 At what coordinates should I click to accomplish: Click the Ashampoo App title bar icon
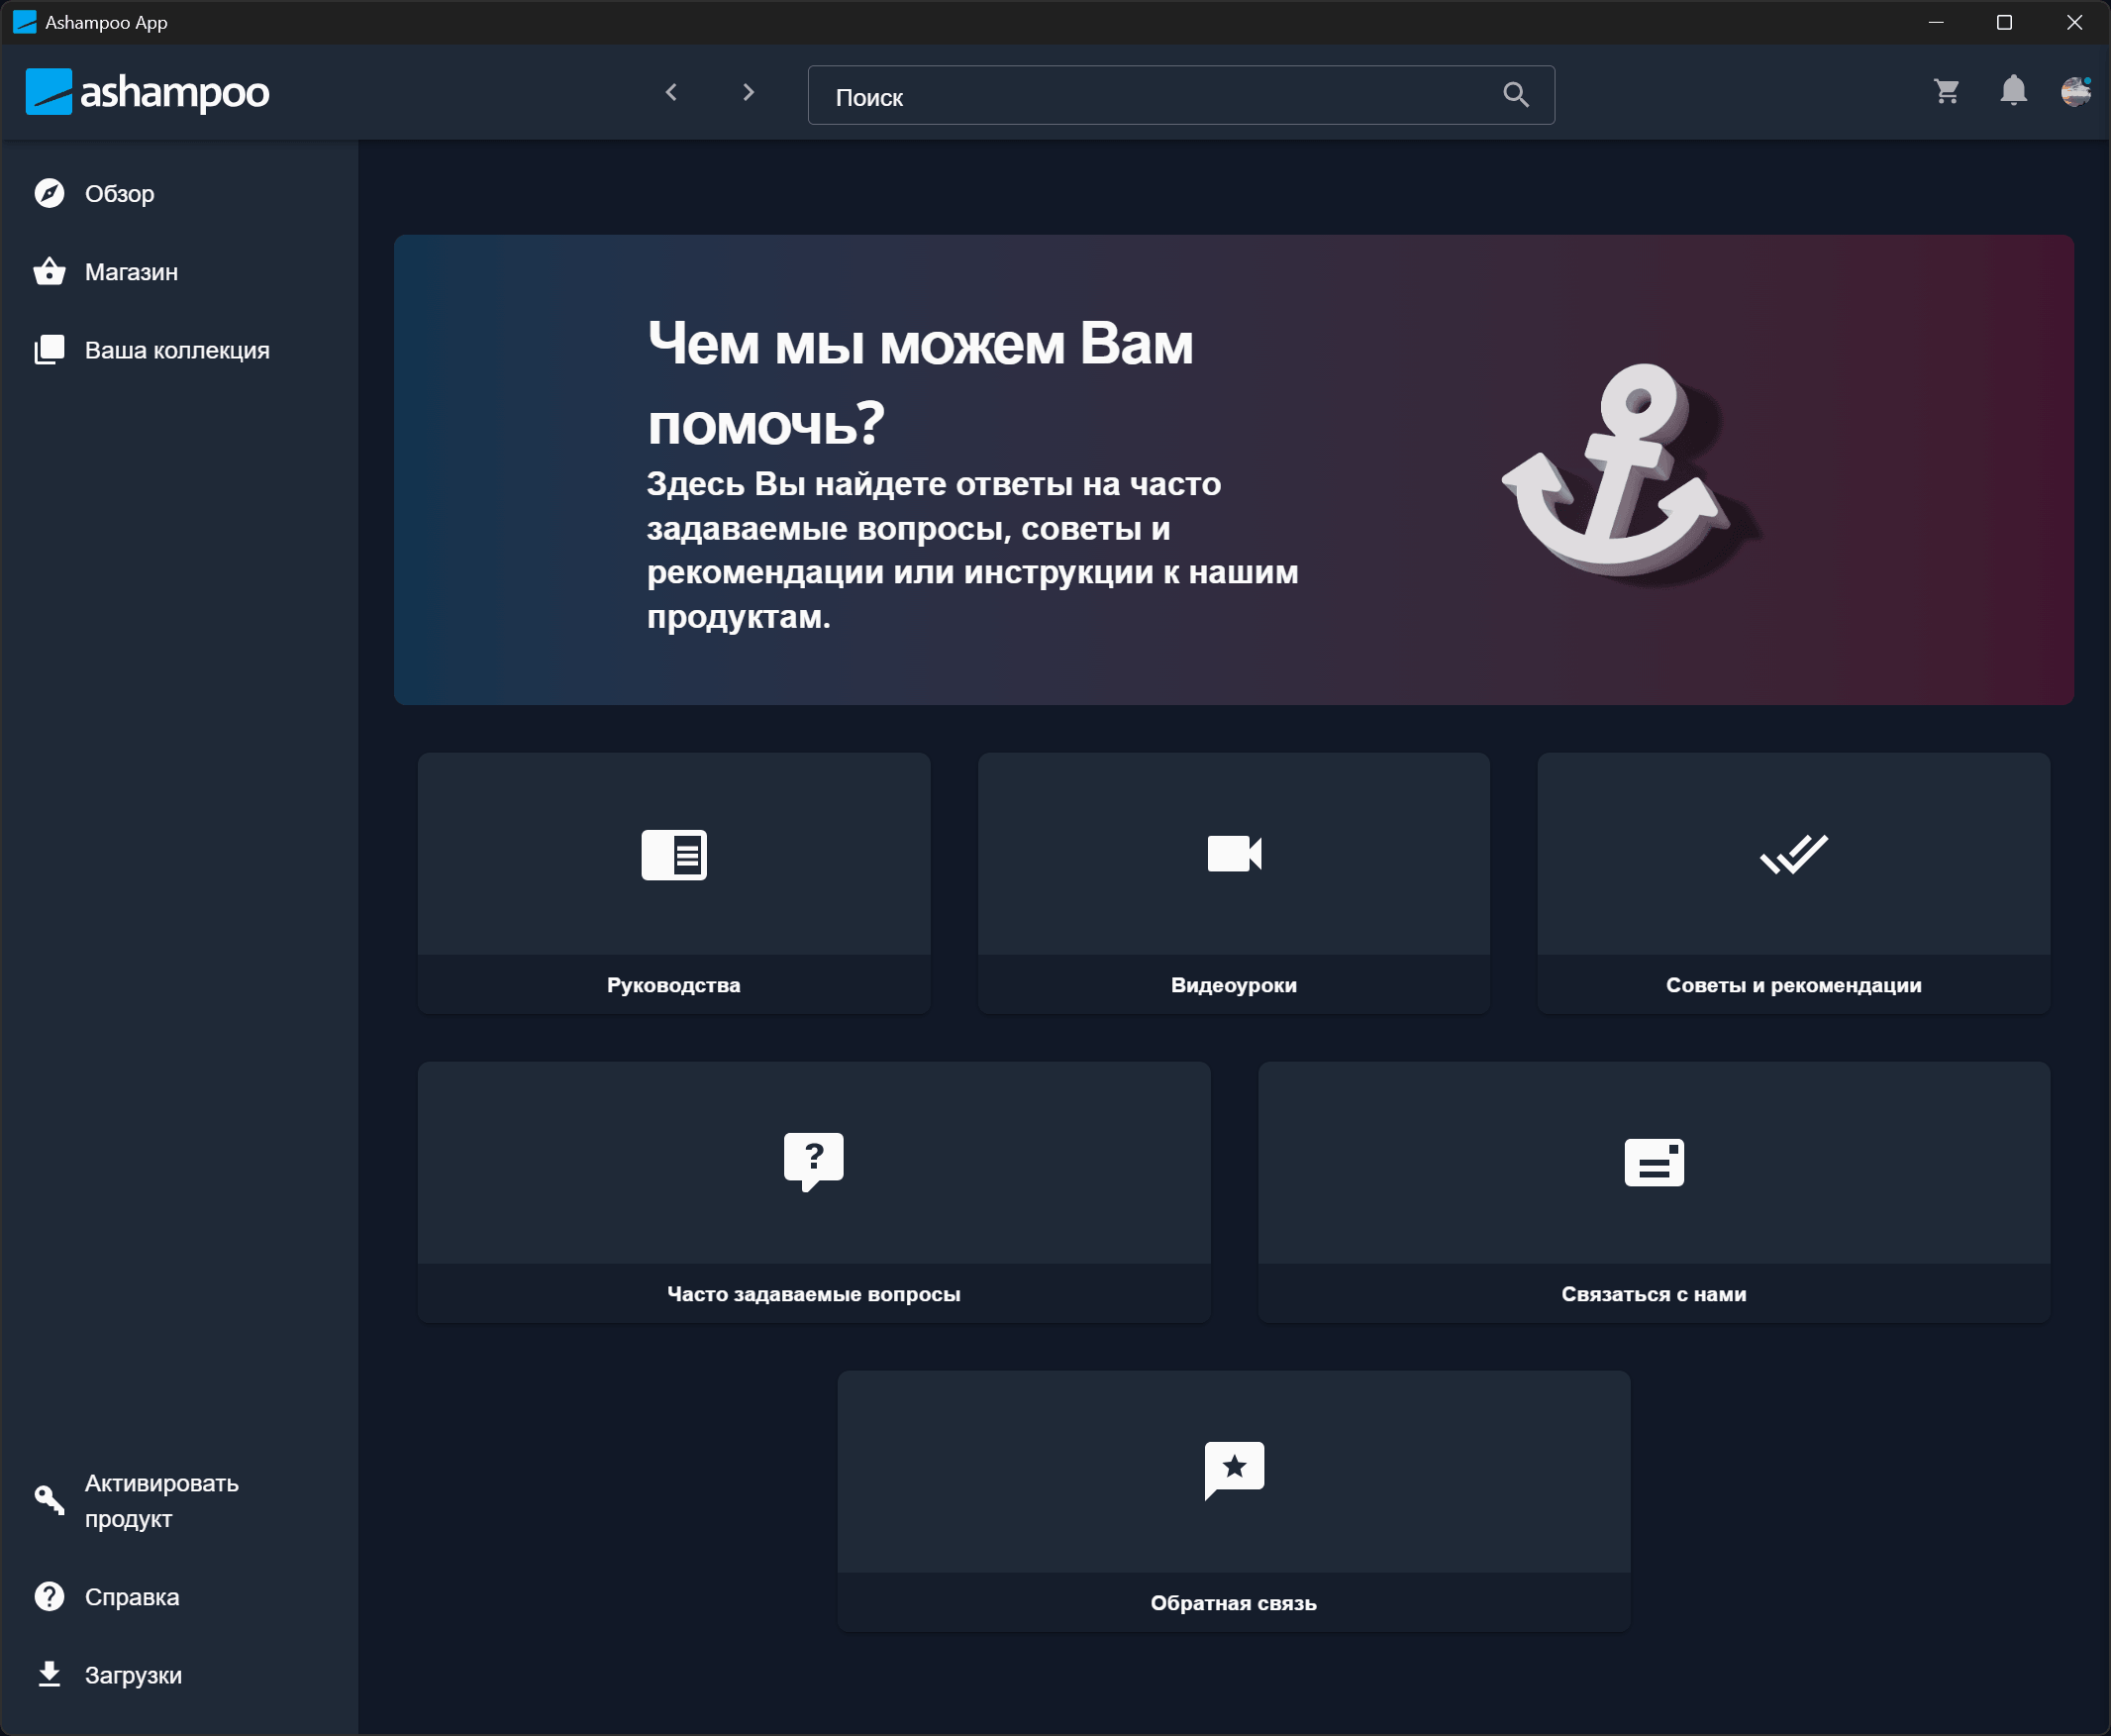[24, 22]
